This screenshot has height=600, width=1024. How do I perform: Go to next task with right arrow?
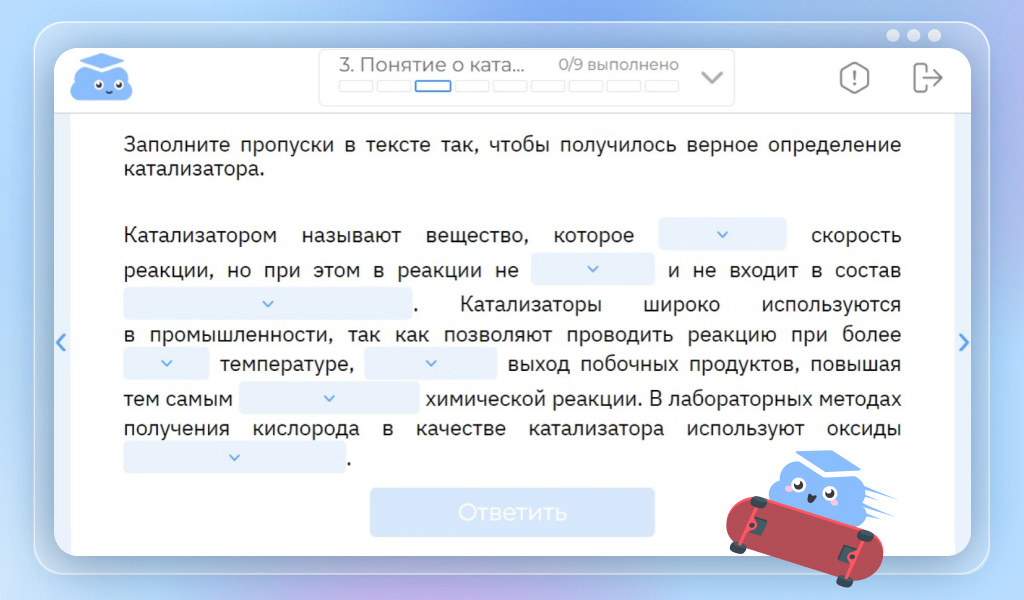[x=963, y=342]
